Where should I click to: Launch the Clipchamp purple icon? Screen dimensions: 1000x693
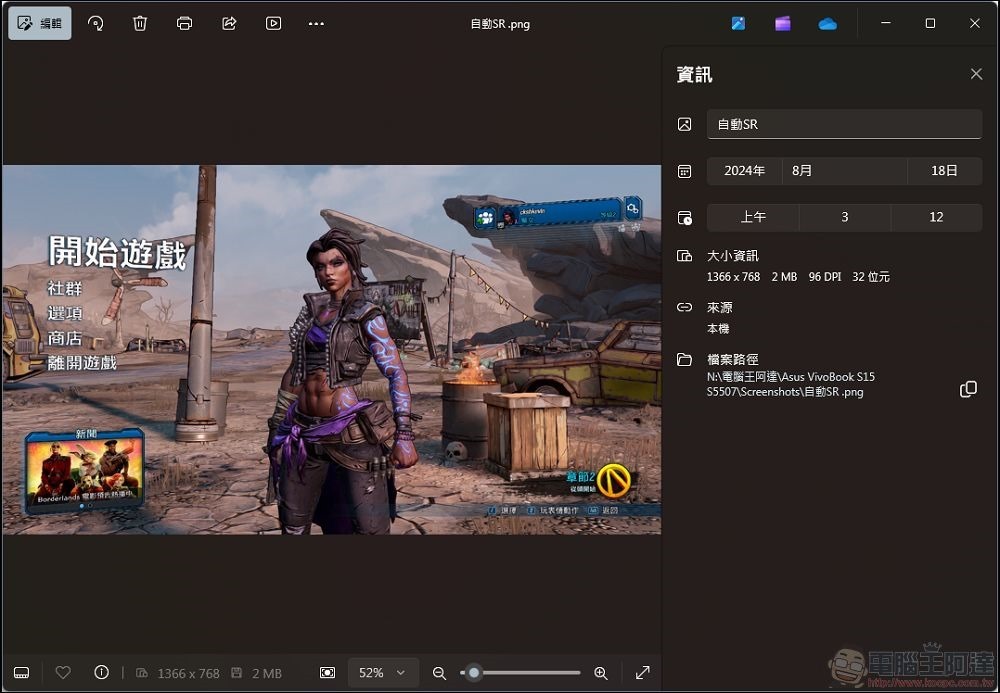783,24
